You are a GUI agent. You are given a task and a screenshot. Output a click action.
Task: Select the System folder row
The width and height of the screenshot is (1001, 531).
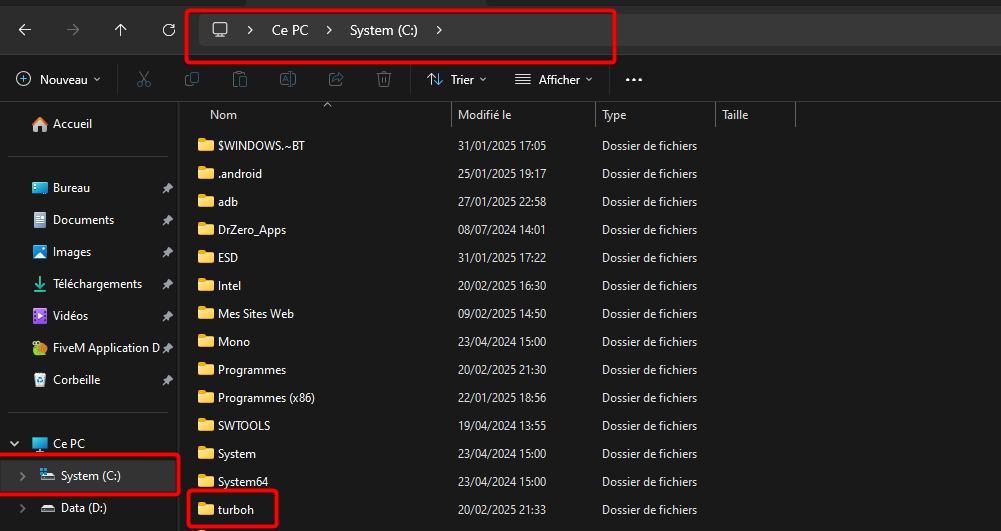[227, 454]
